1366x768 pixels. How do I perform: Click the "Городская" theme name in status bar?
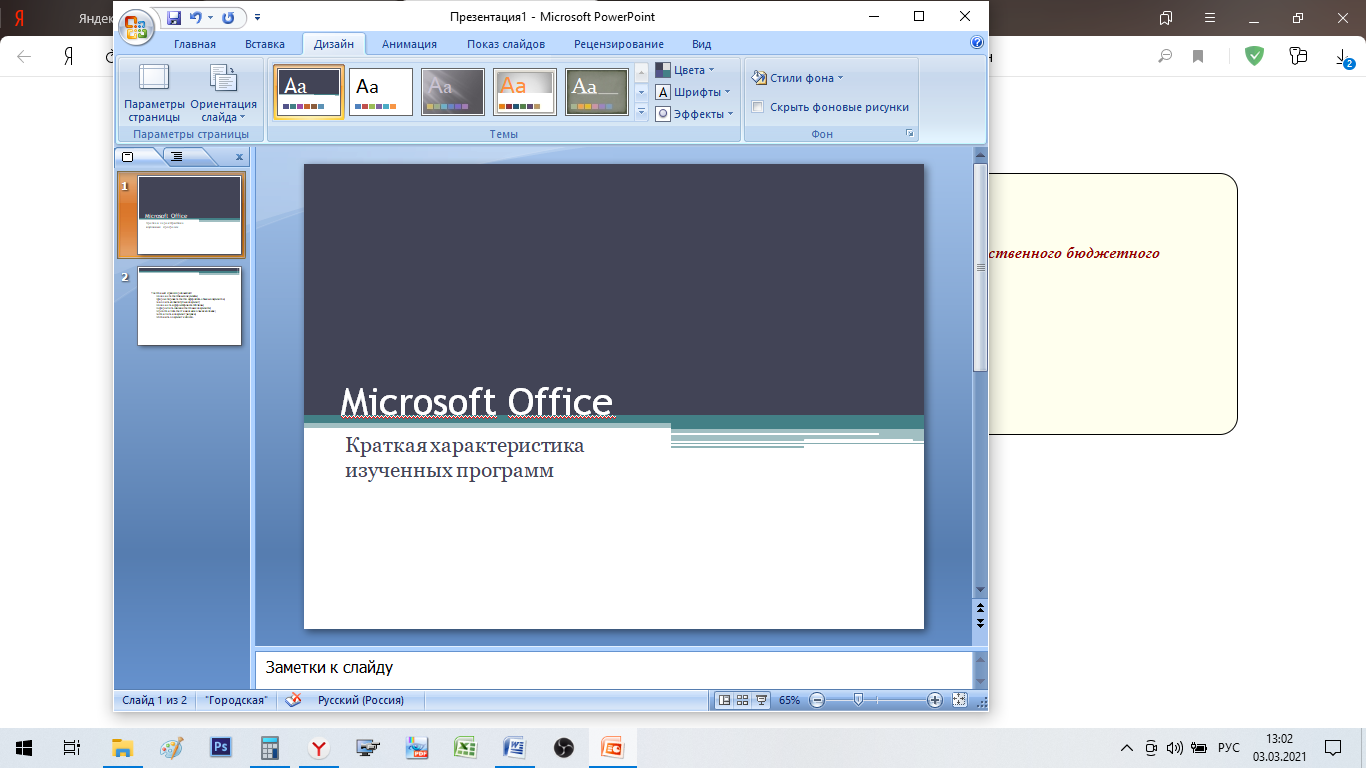(236, 700)
